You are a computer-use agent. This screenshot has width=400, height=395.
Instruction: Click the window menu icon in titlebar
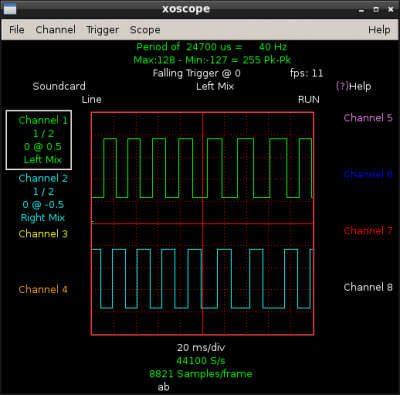[x=10, y=9]
